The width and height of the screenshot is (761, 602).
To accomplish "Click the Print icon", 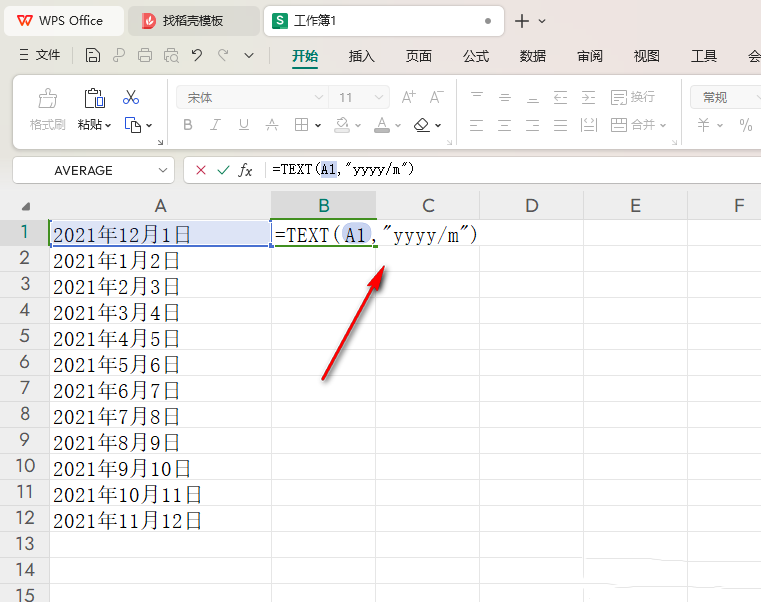I will coord(145,55).
